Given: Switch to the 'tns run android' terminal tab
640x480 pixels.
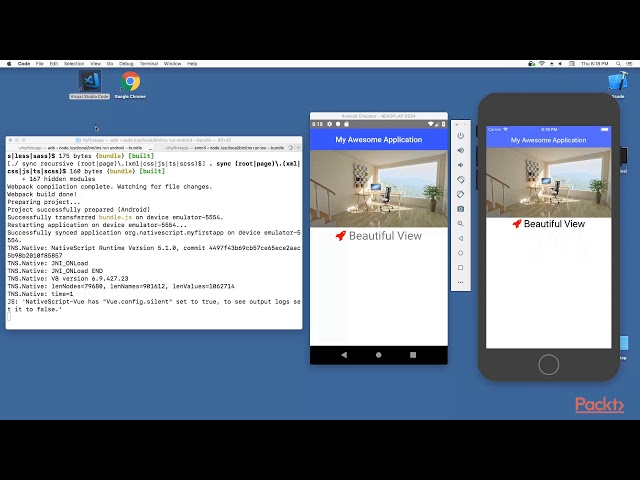Looking at the screenshot, I should [x=81, y=148].
